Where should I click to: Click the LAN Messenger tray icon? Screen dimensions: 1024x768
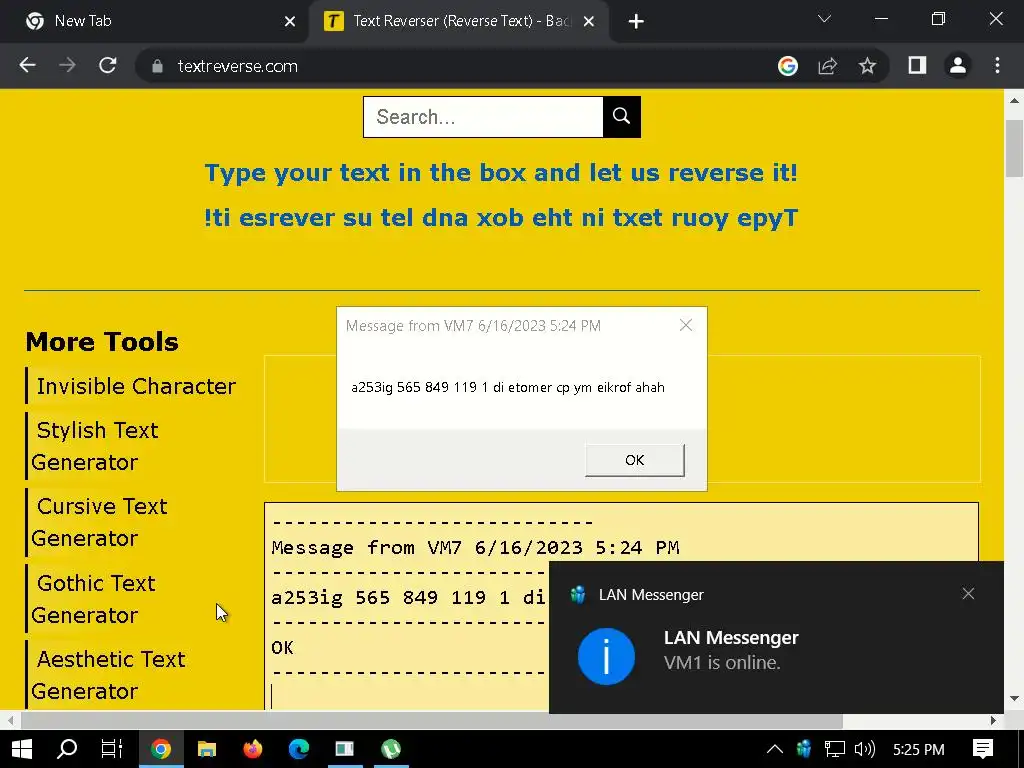[804, 748]
